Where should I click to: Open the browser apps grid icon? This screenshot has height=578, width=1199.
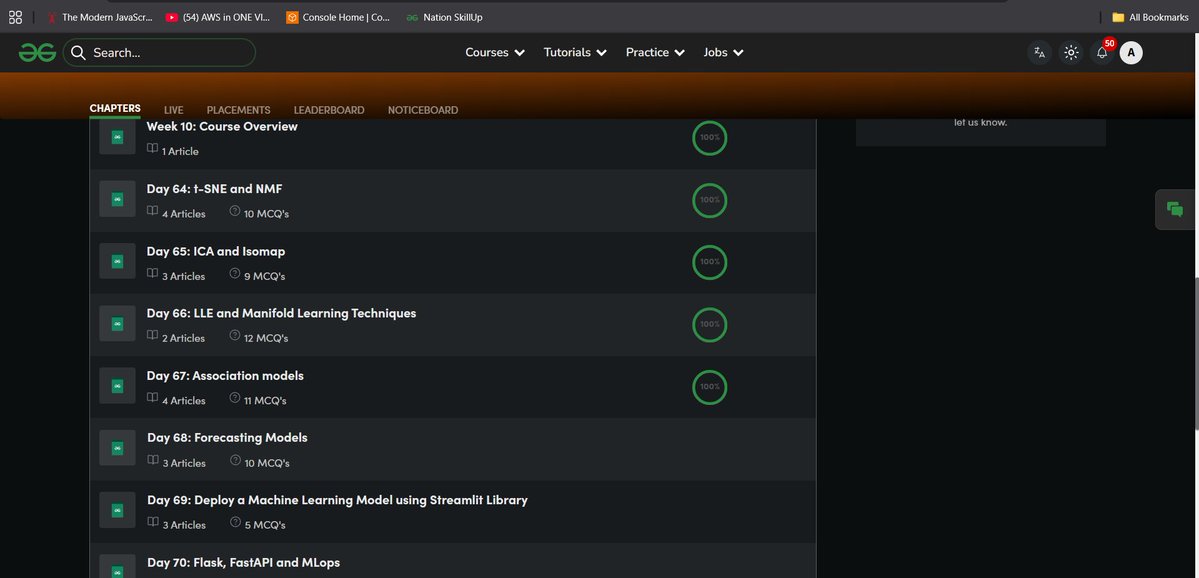pos(15,17)
